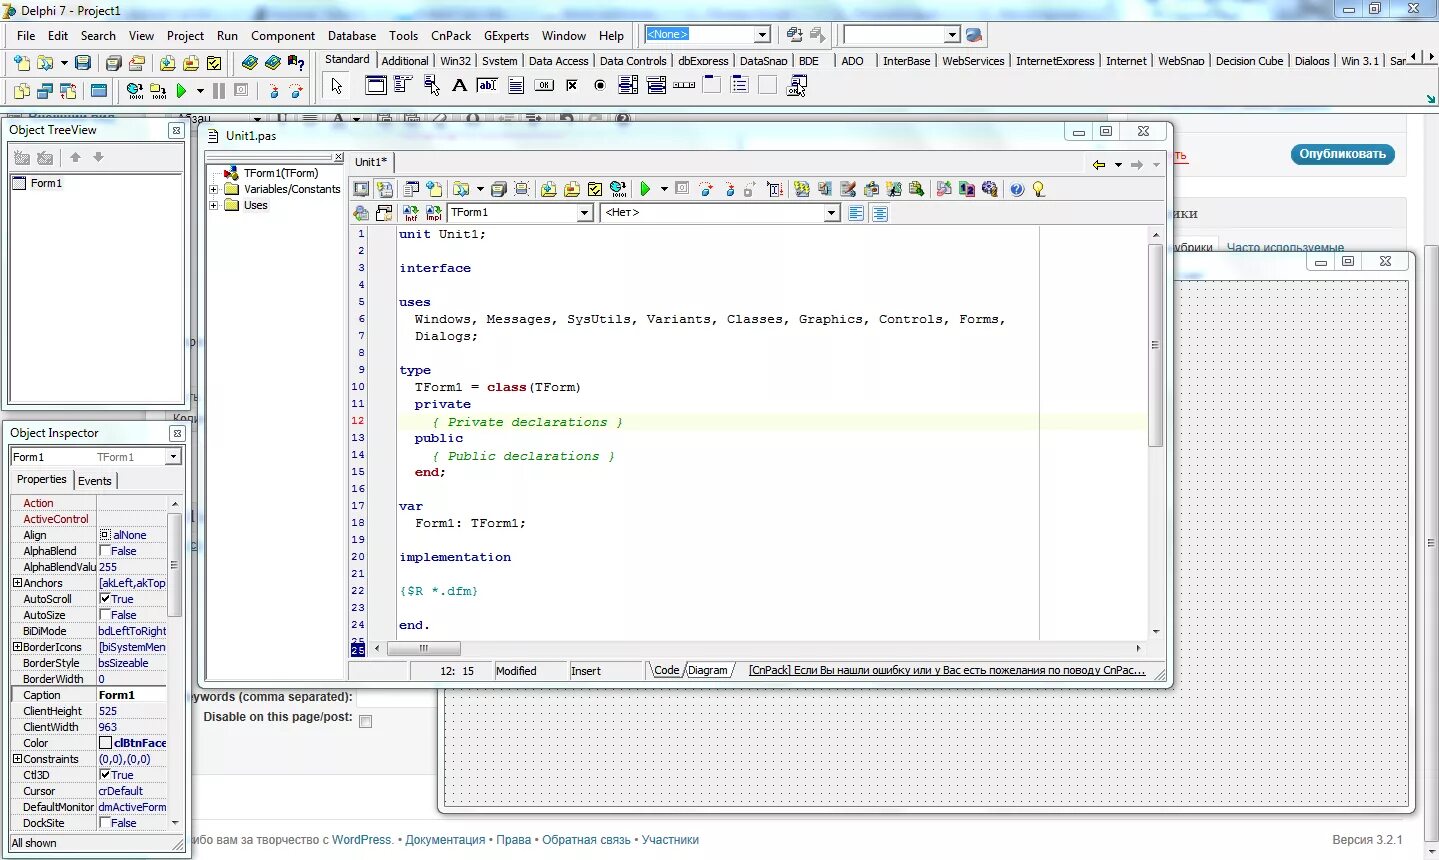Open the Form1 TForm1 object selector dropdown
This screenshot has height=860, width=1439.
click(173, 457)
